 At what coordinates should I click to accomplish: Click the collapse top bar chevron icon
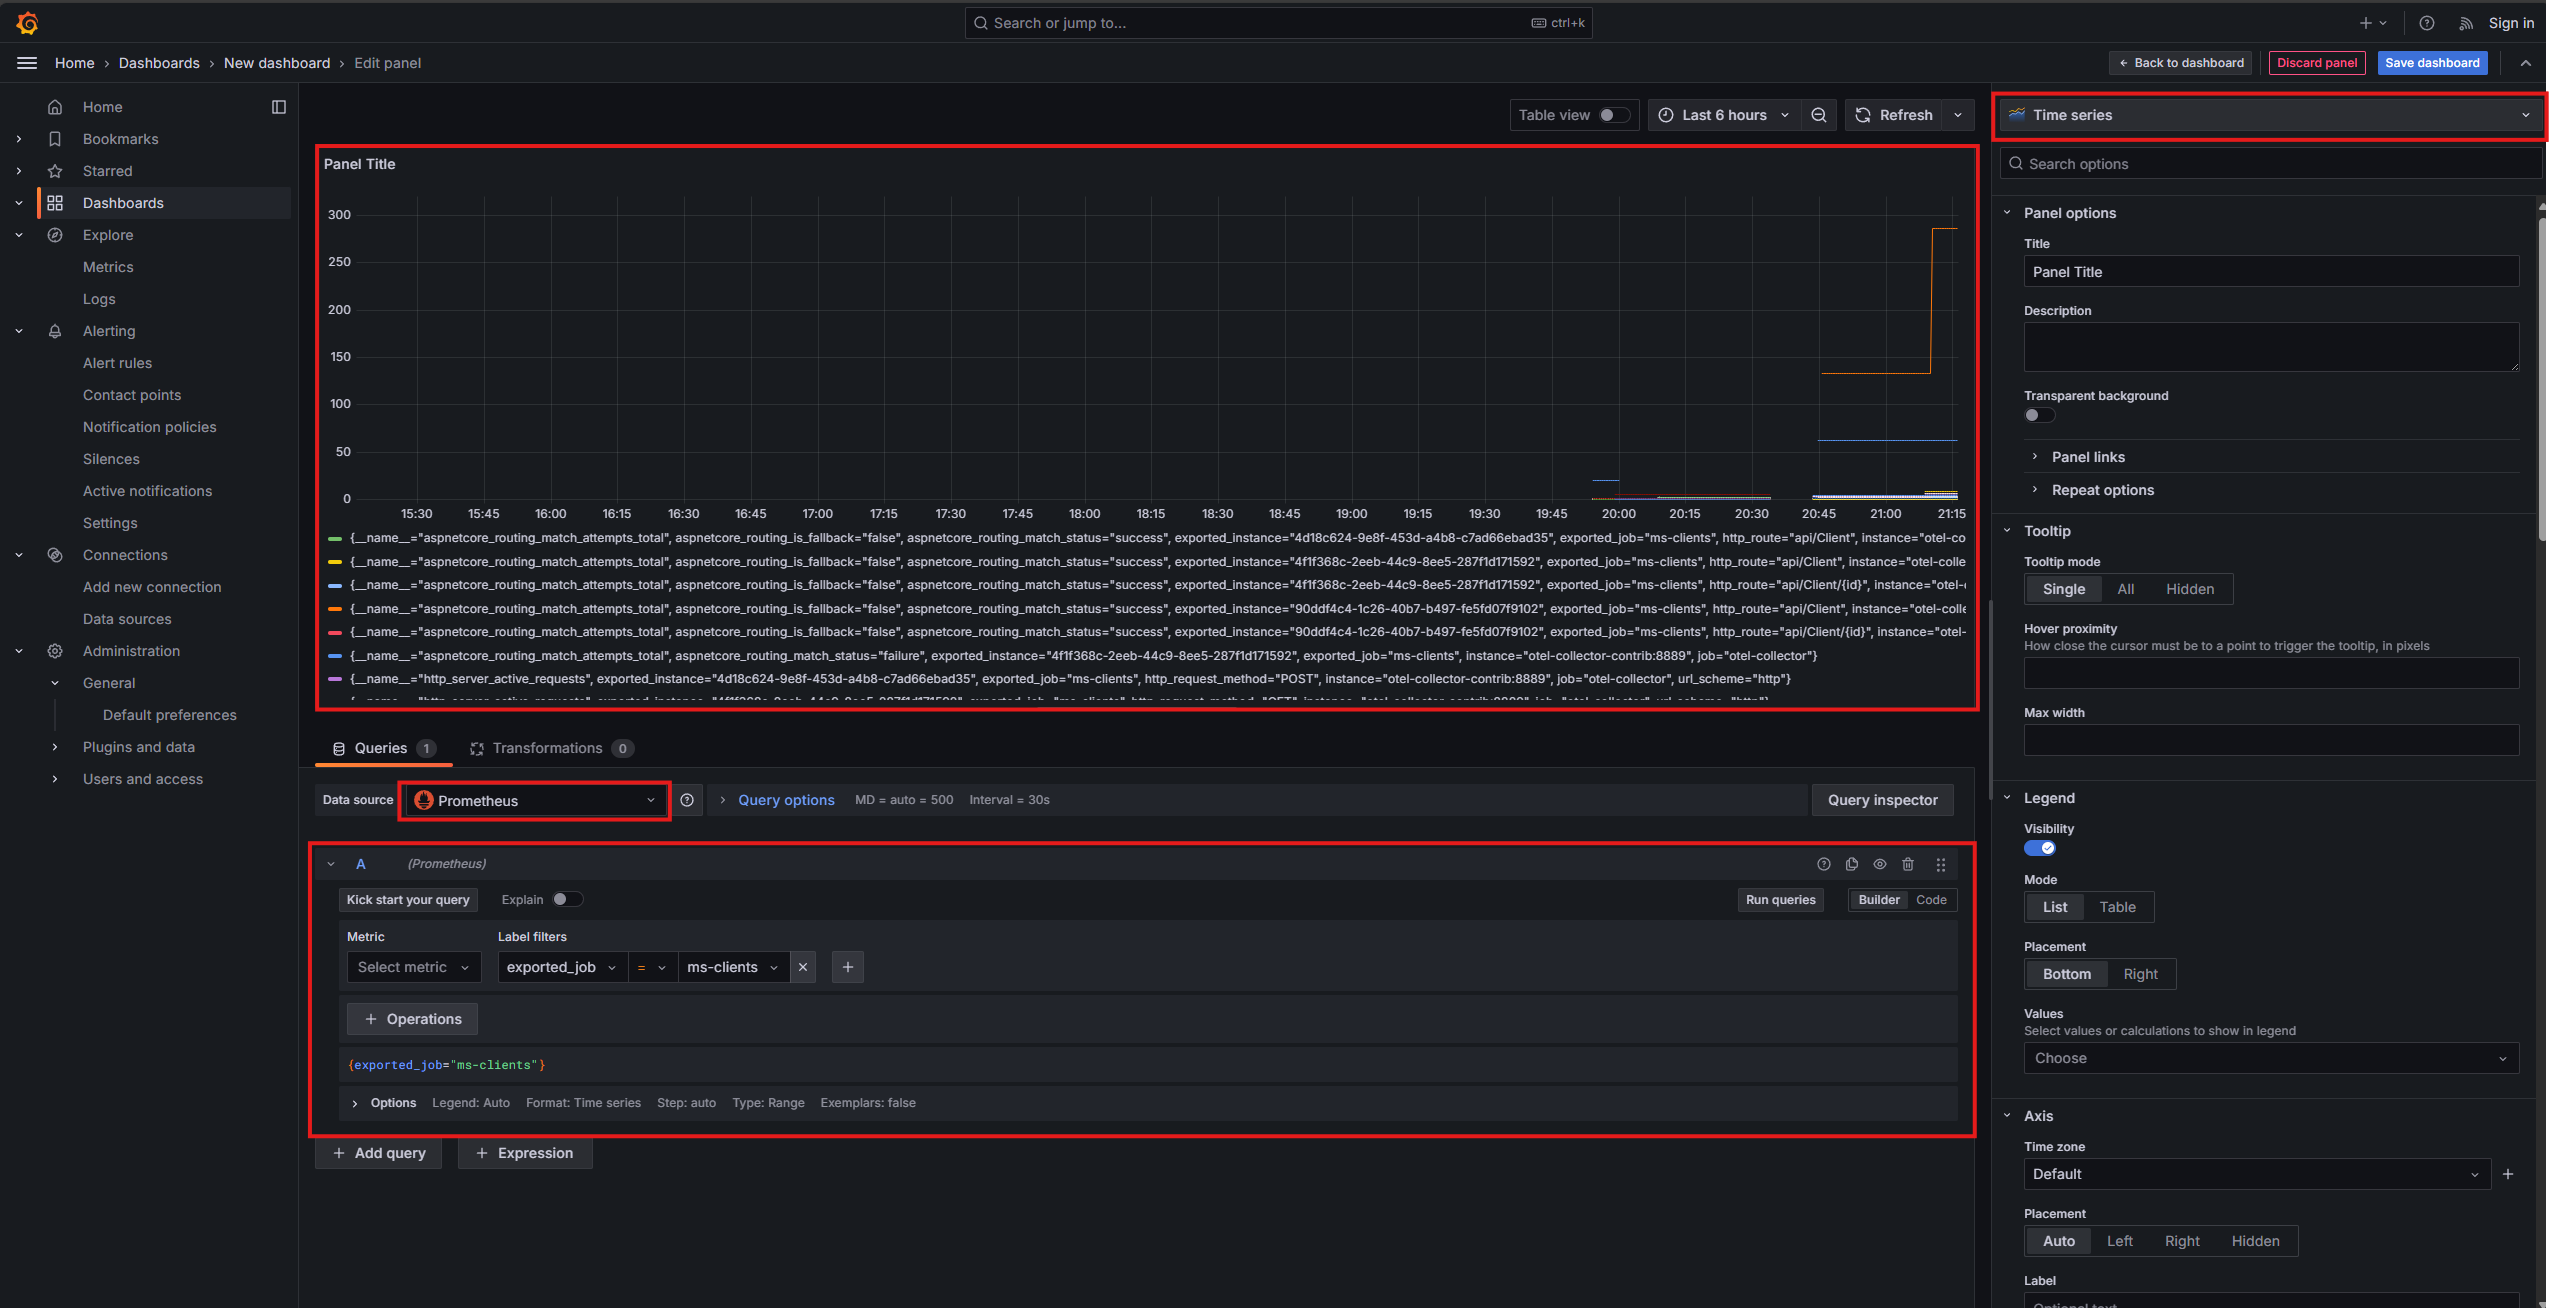[x=2525, y=63]
